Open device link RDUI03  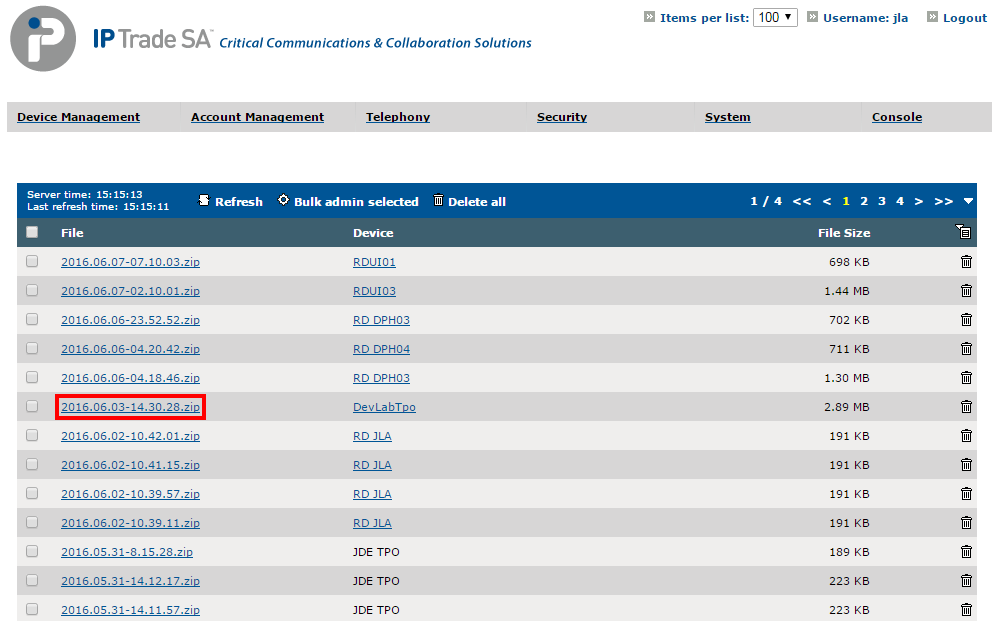pyautogui.click(x=374, y=291)
